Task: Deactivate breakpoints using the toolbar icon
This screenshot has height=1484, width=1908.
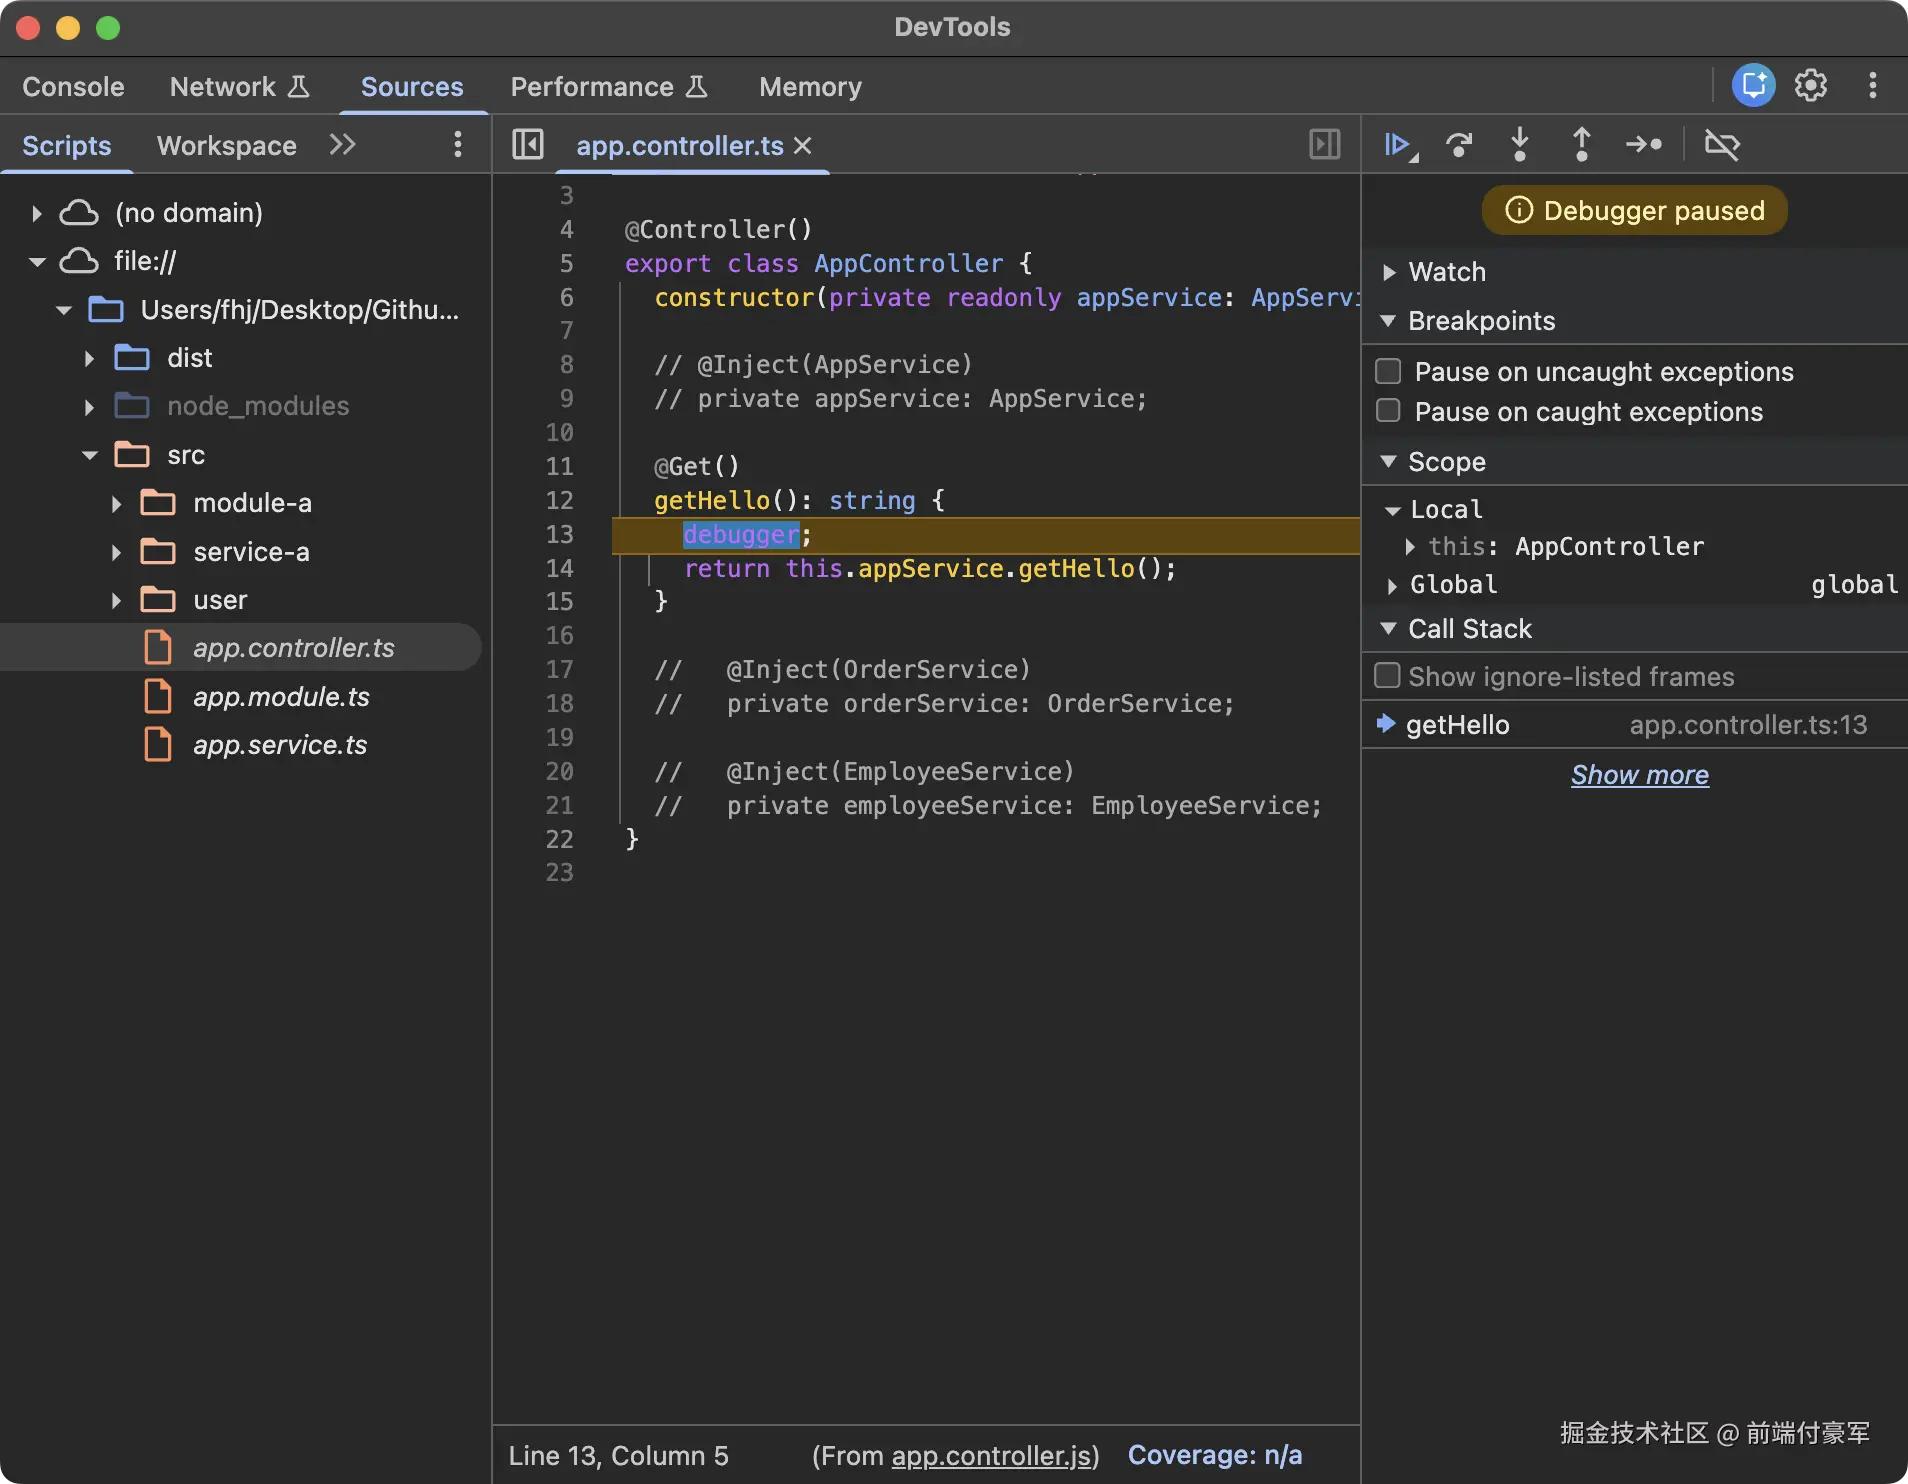Action: 1721,145
